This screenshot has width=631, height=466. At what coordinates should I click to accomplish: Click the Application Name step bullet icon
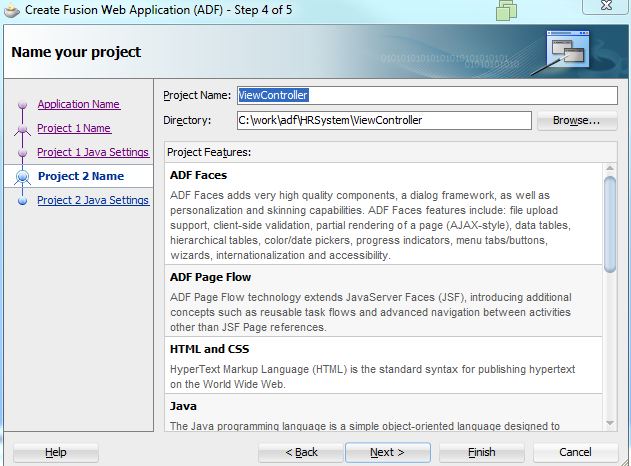point(23,105)
